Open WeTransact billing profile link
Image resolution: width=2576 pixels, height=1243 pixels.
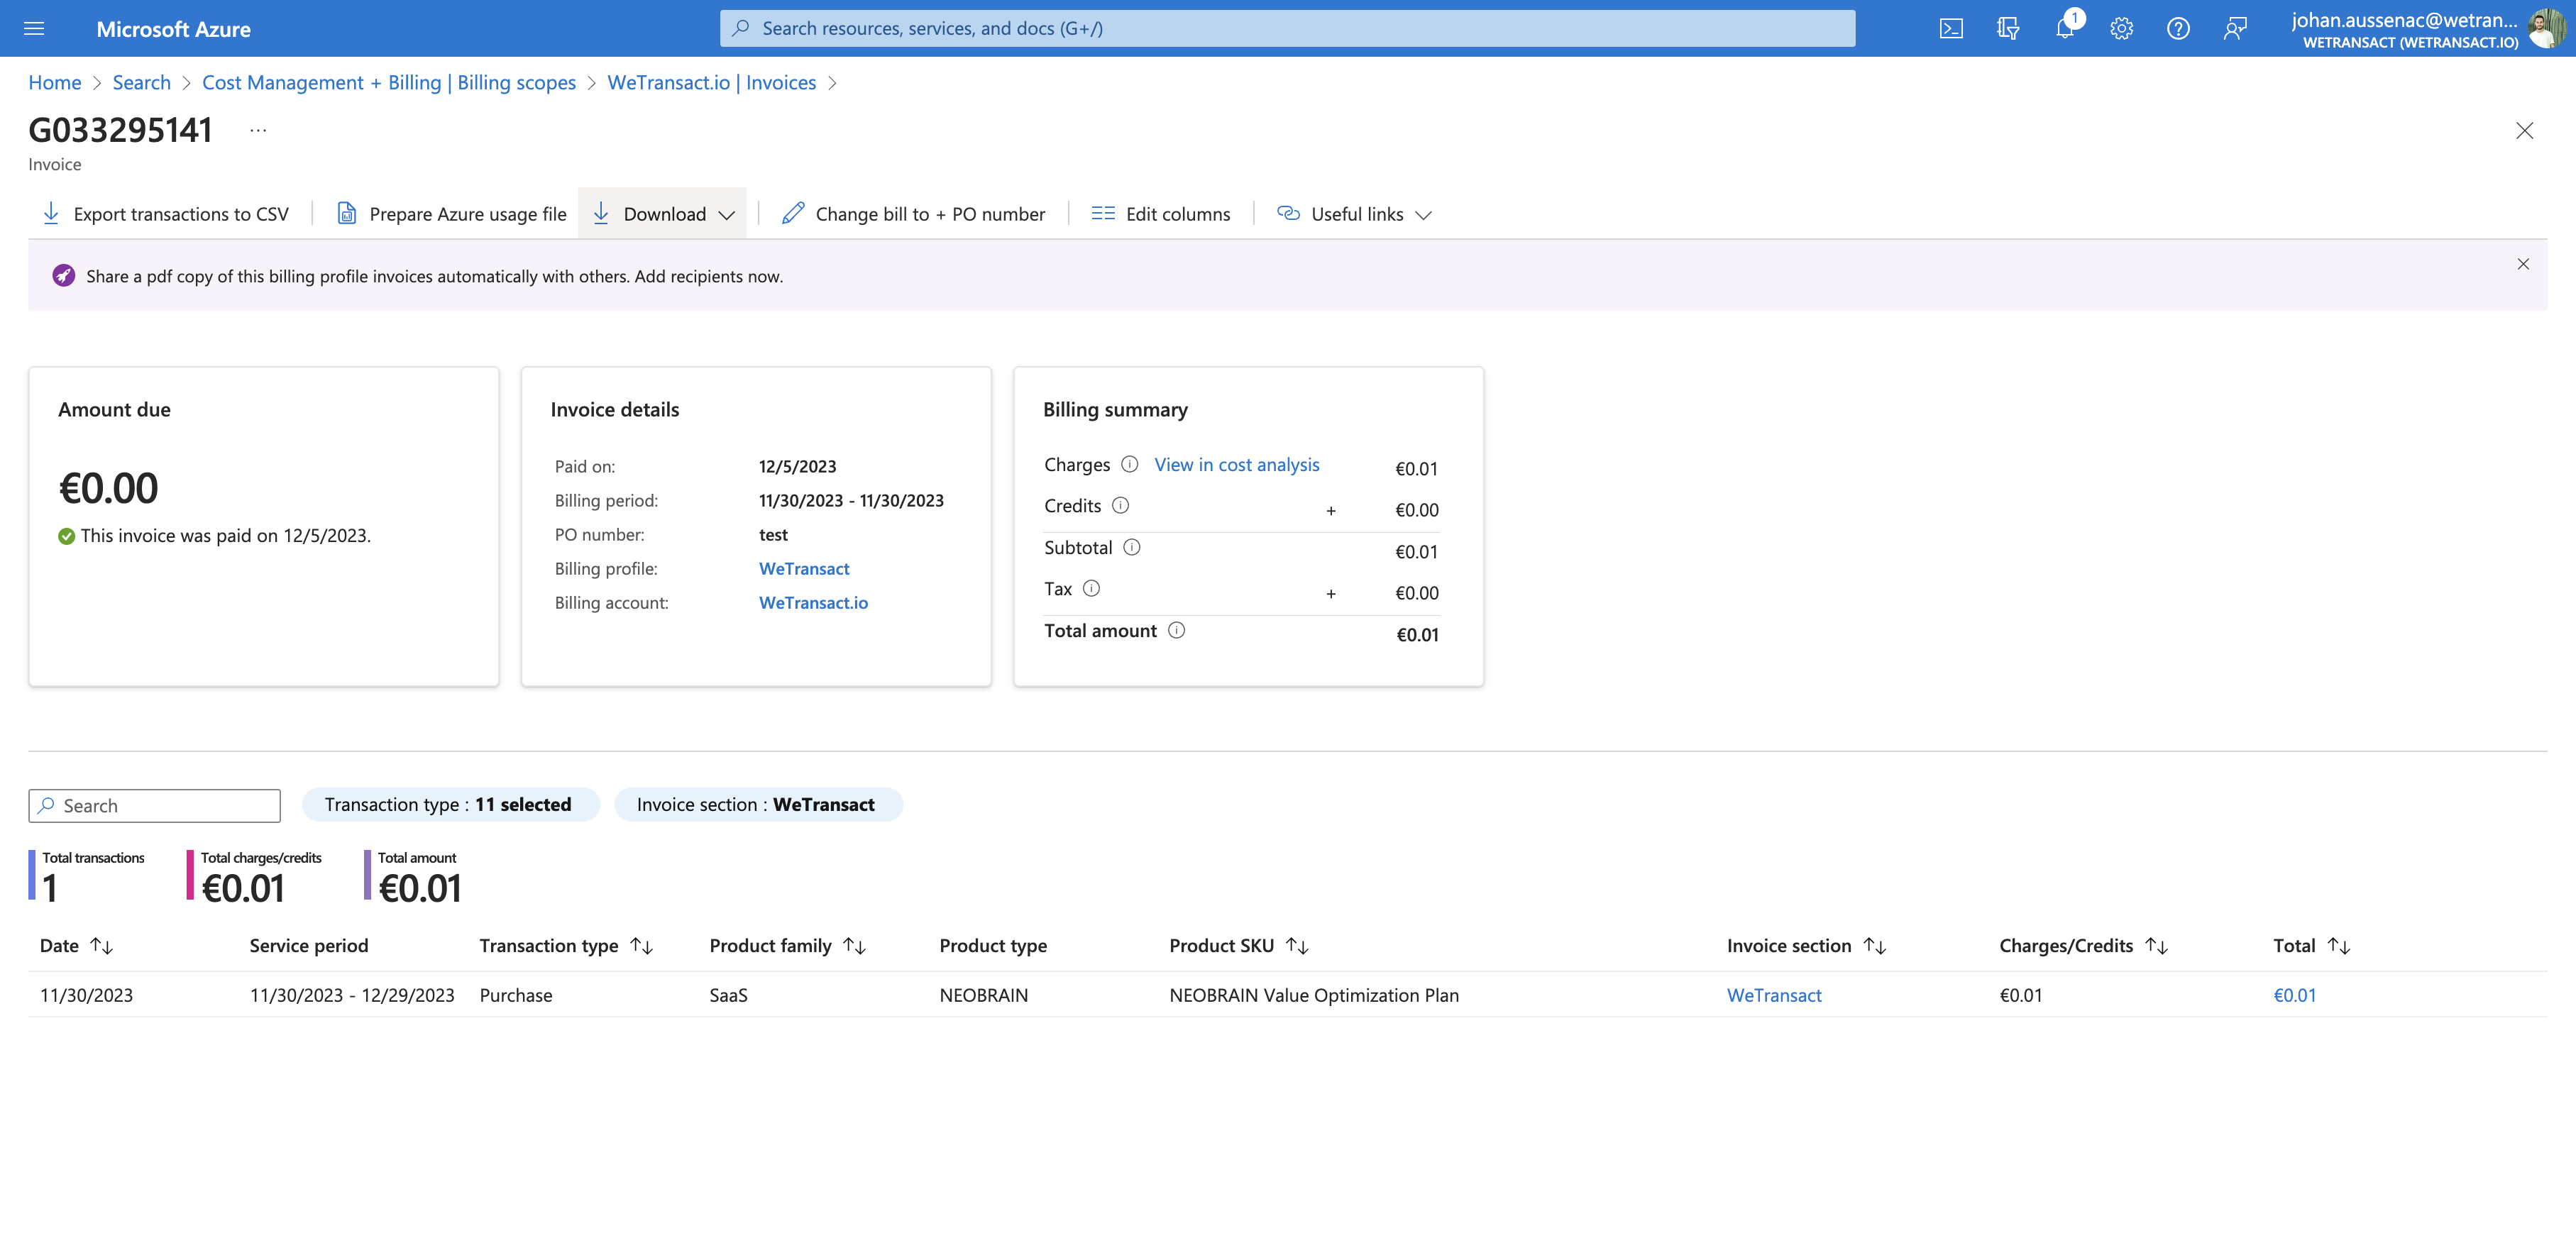804,568
